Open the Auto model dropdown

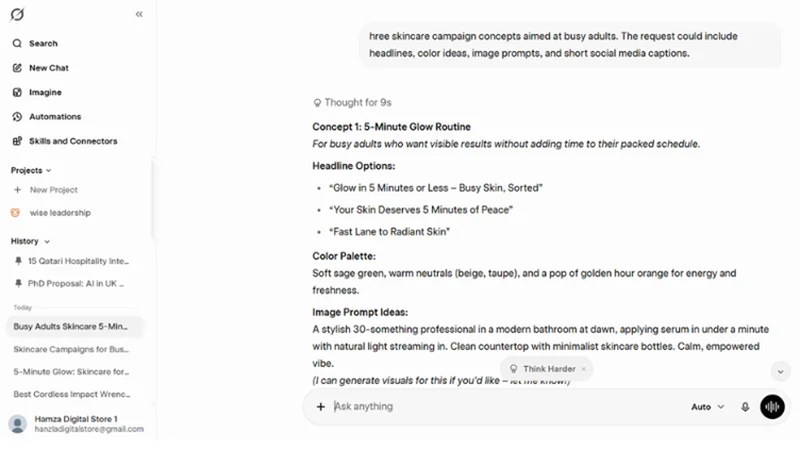coord(708,407)
